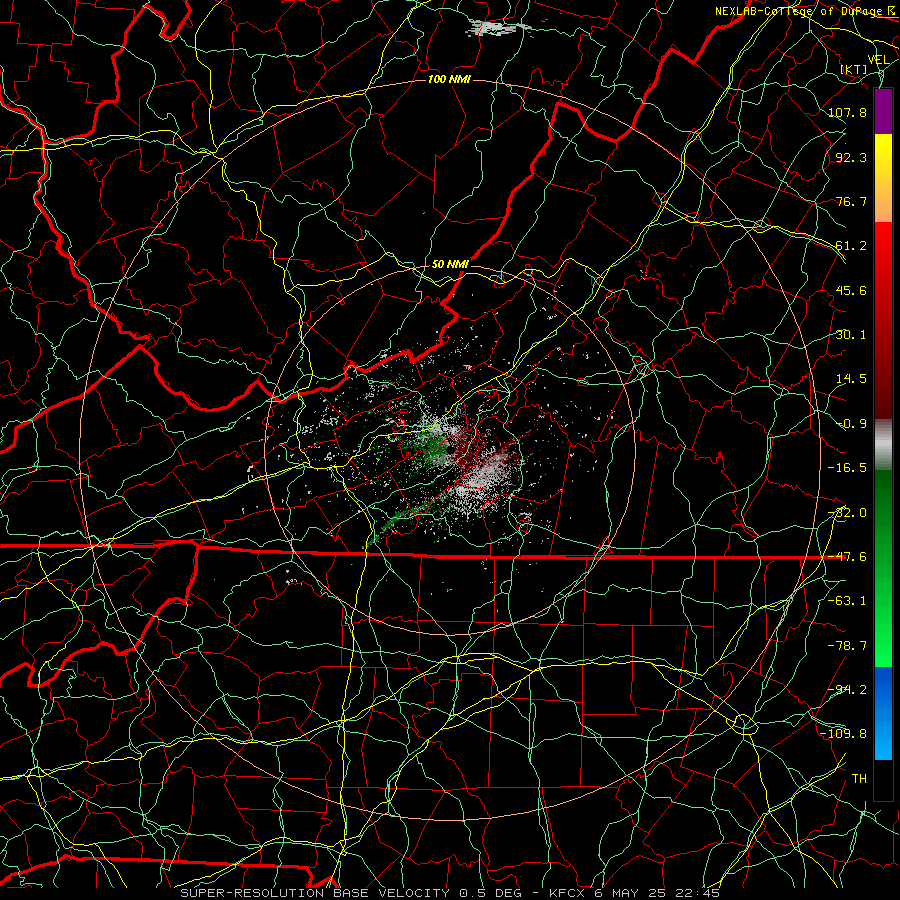Select the black TH segment of color bar

point(883,779)
